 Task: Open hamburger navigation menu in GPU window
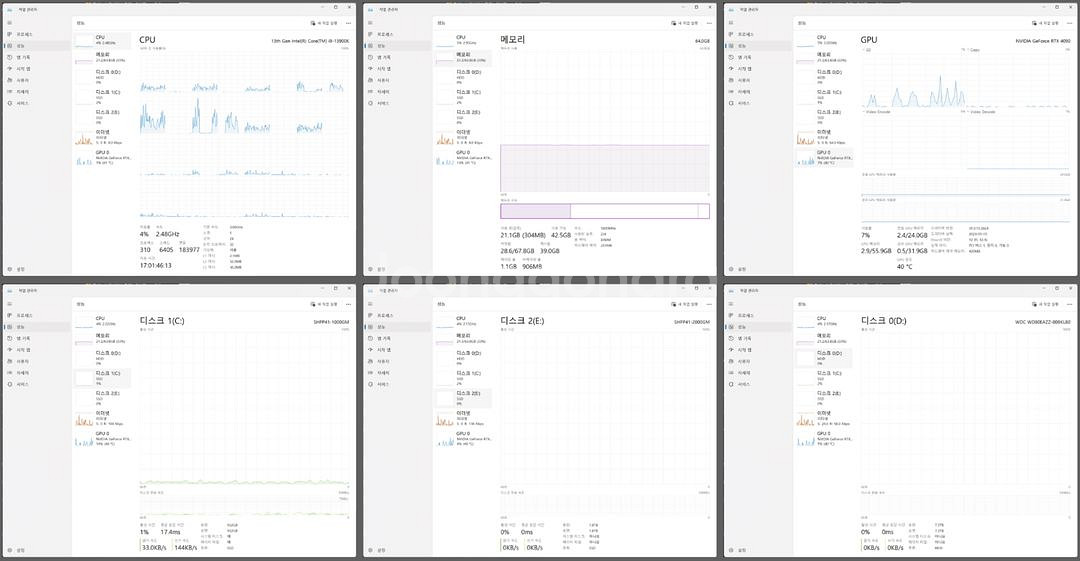731,23
